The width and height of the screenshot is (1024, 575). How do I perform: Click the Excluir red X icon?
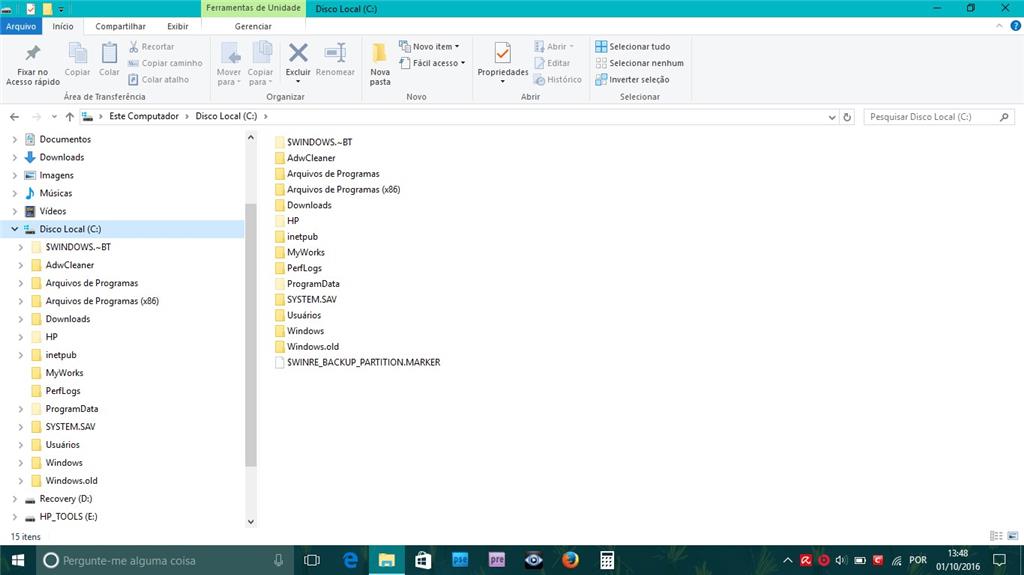pyautogui.click(x=298, y=53)
